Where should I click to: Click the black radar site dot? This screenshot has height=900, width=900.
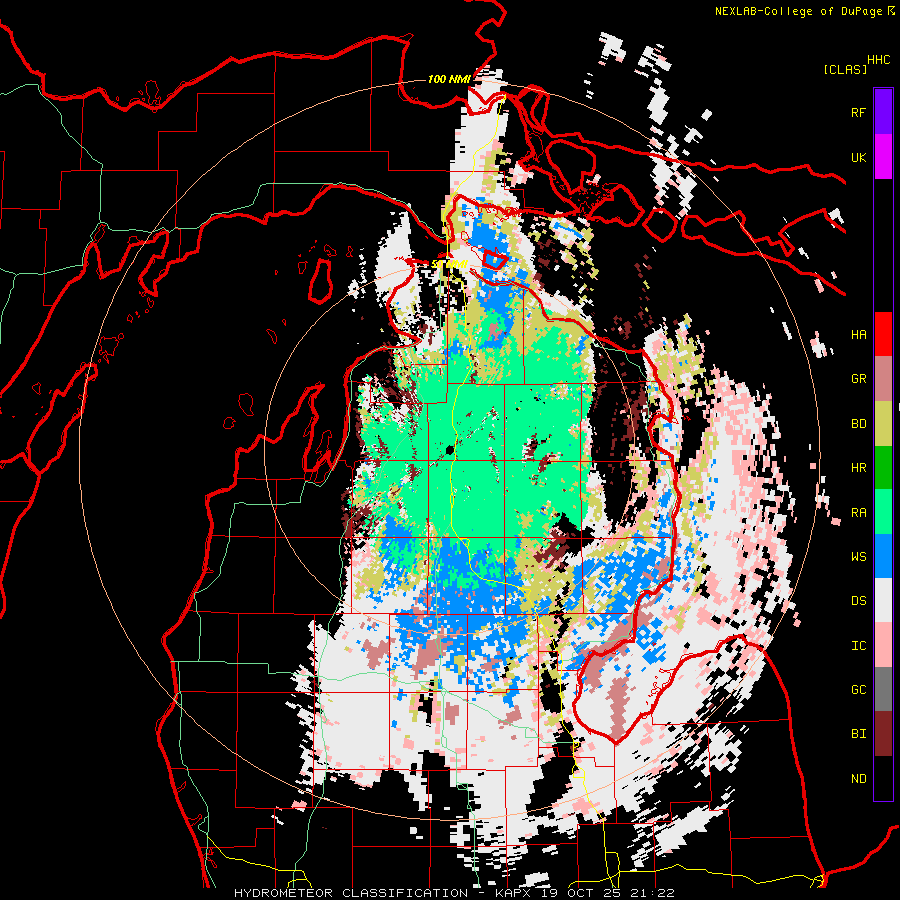pyautogui.click(x=449, y=451)
